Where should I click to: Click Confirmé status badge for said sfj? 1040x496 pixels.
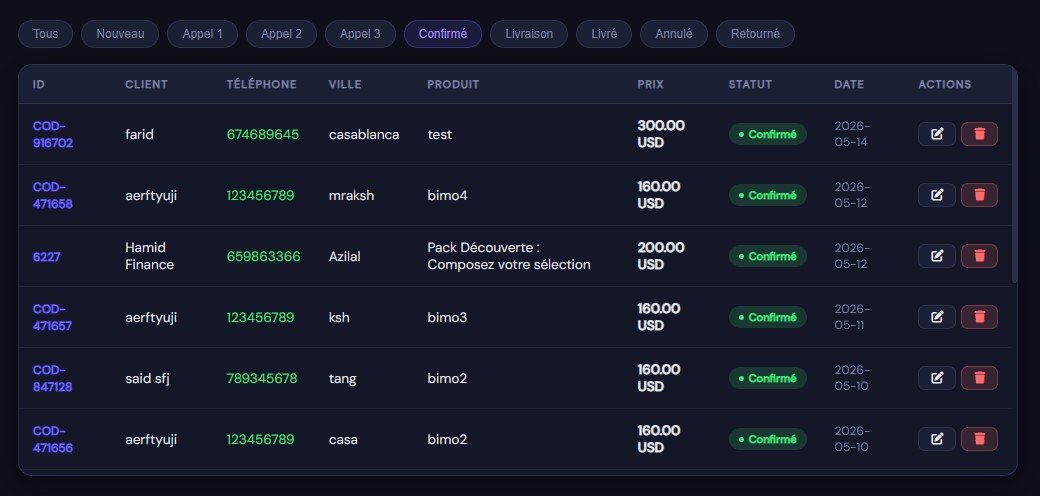768,378
